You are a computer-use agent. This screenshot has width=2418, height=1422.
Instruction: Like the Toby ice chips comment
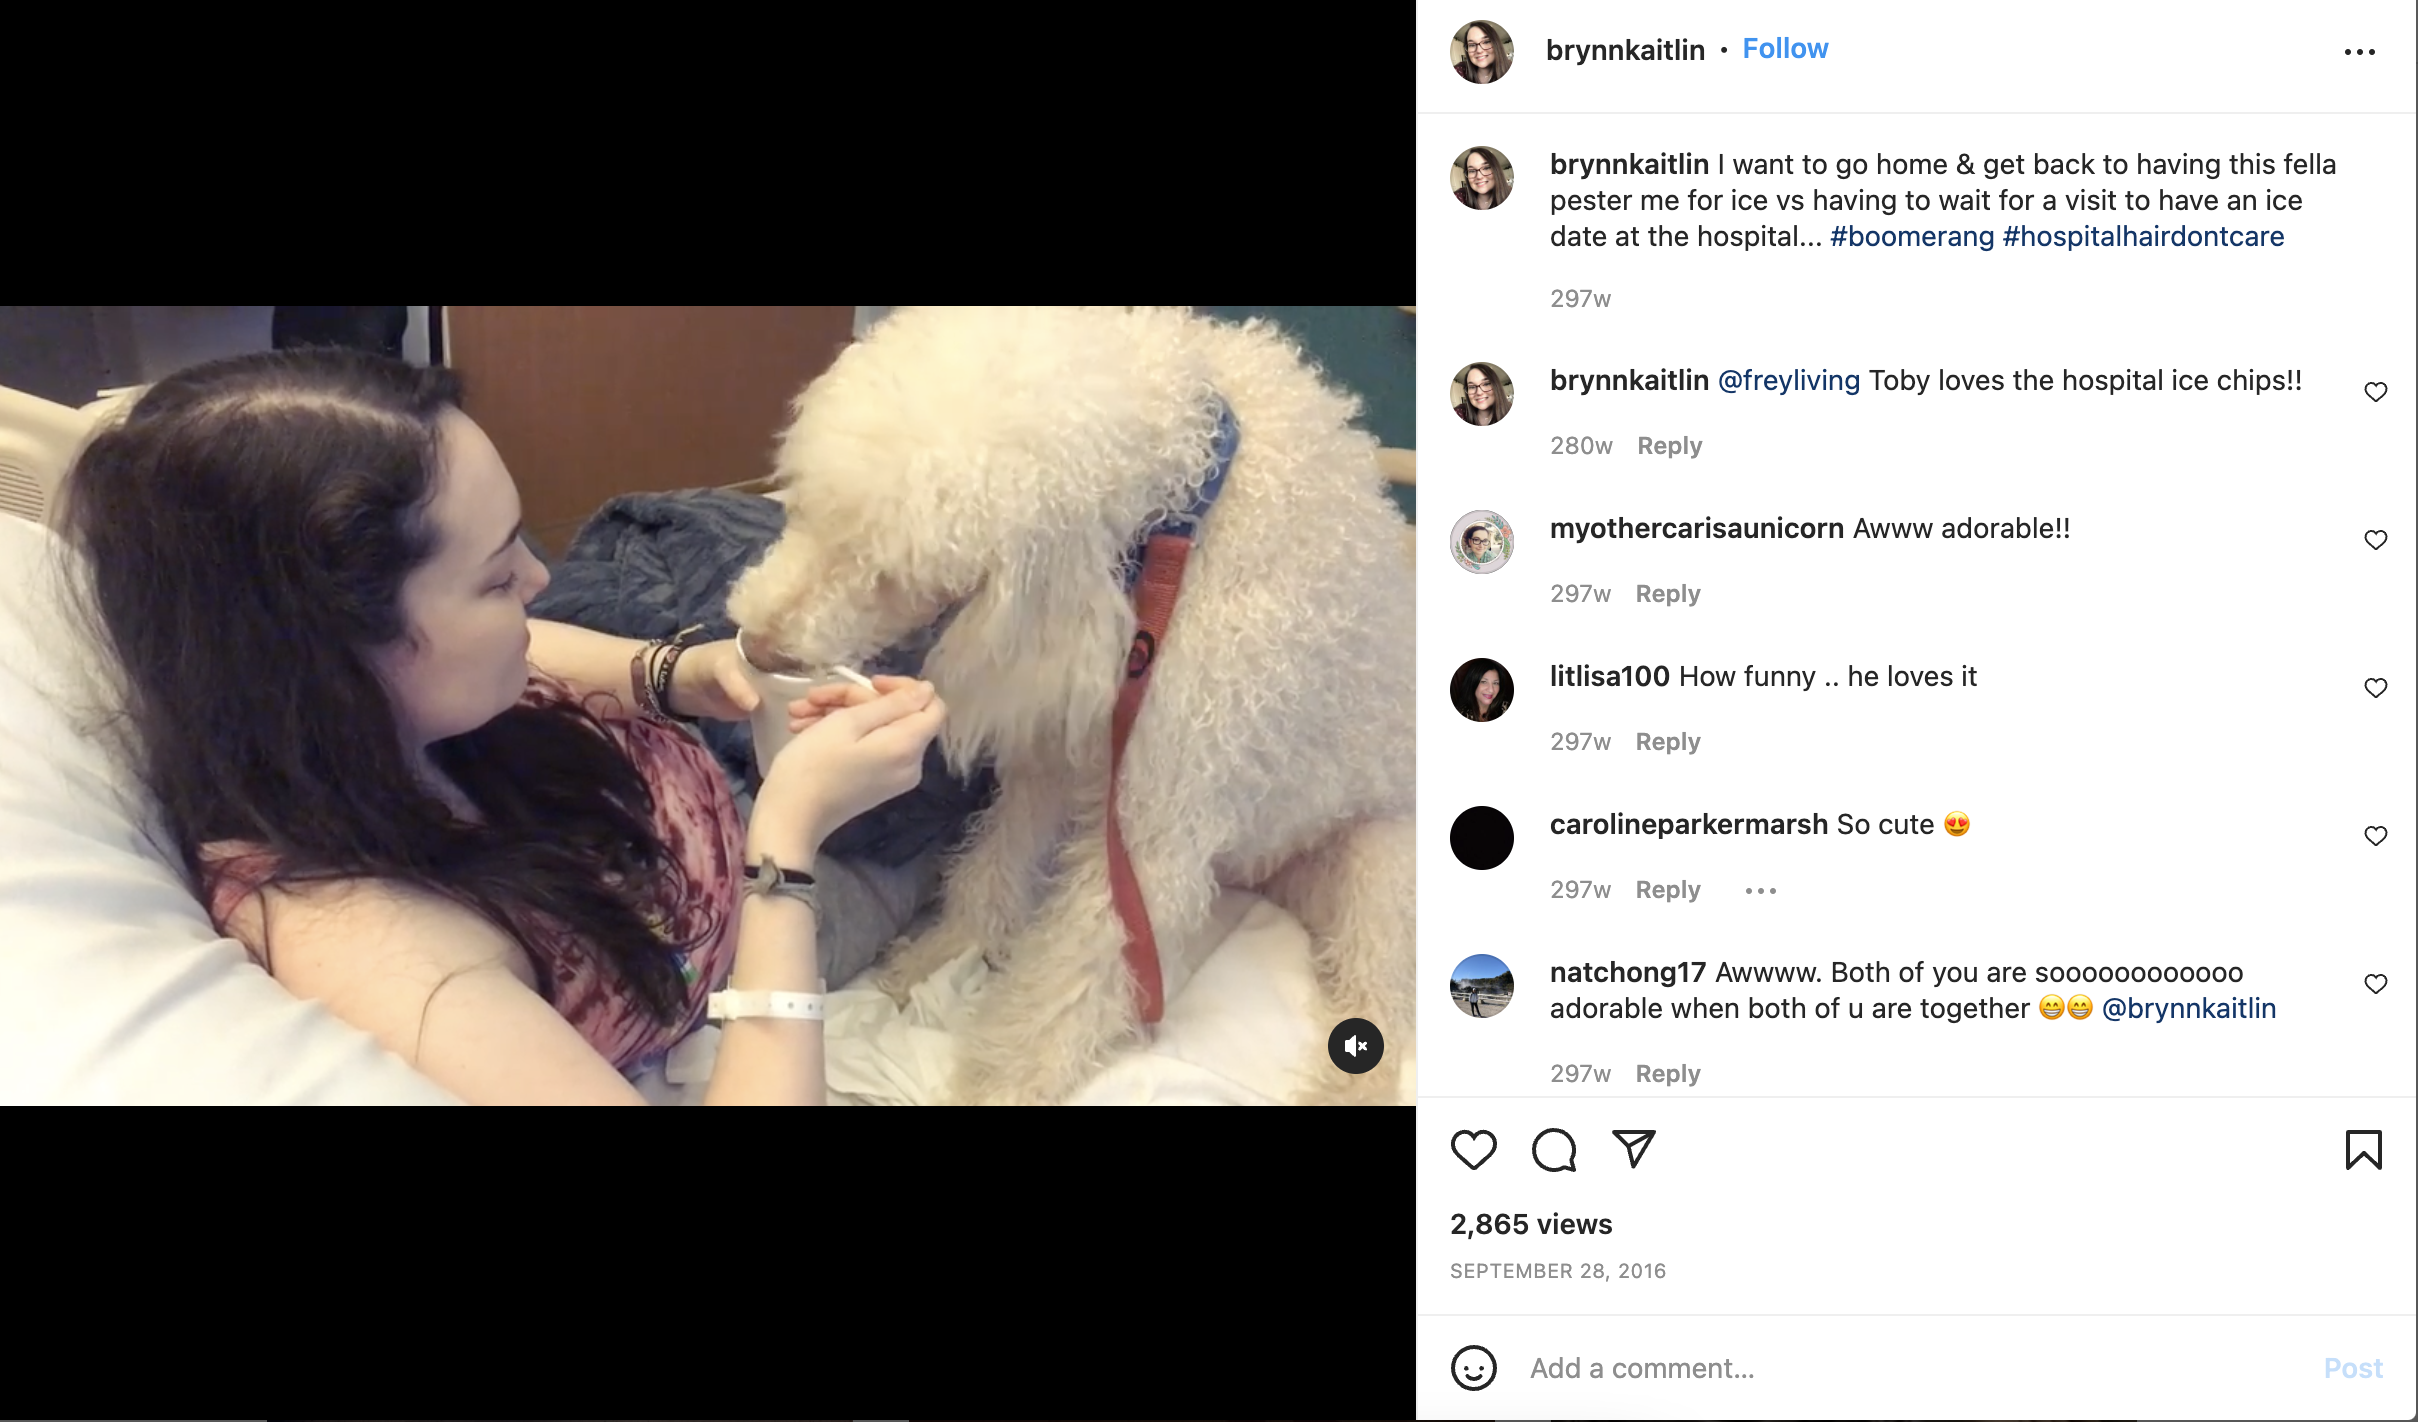pyautogui.click(x=2376, y=392)
